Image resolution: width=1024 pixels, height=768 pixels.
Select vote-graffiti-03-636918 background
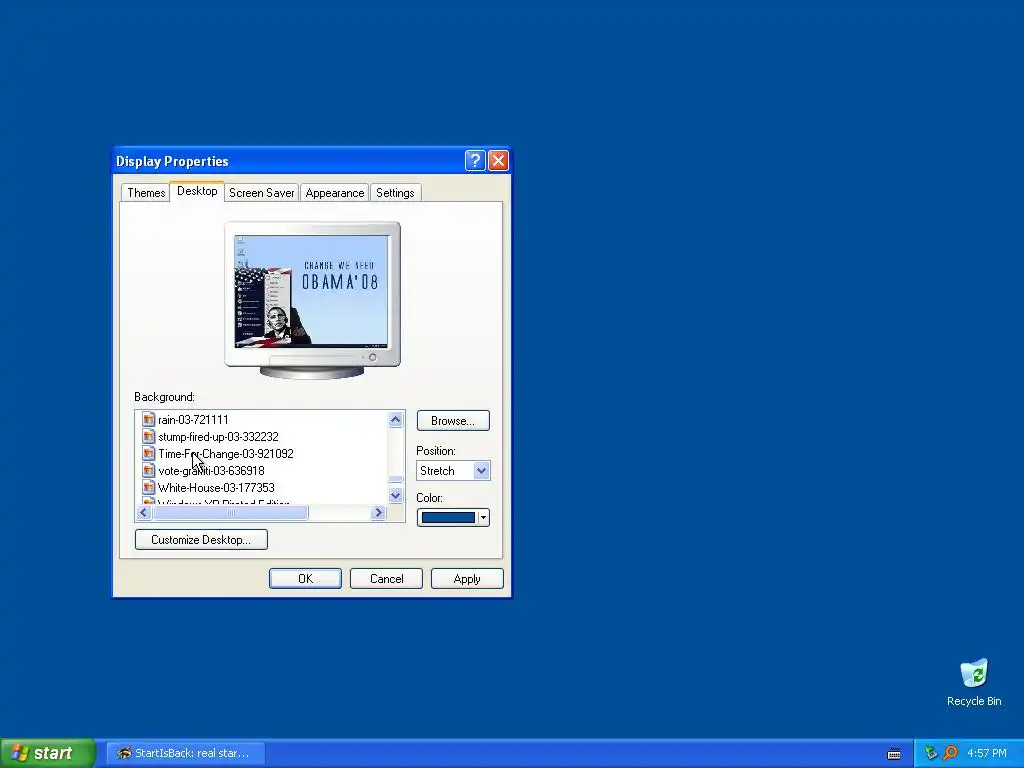point(211,471)
